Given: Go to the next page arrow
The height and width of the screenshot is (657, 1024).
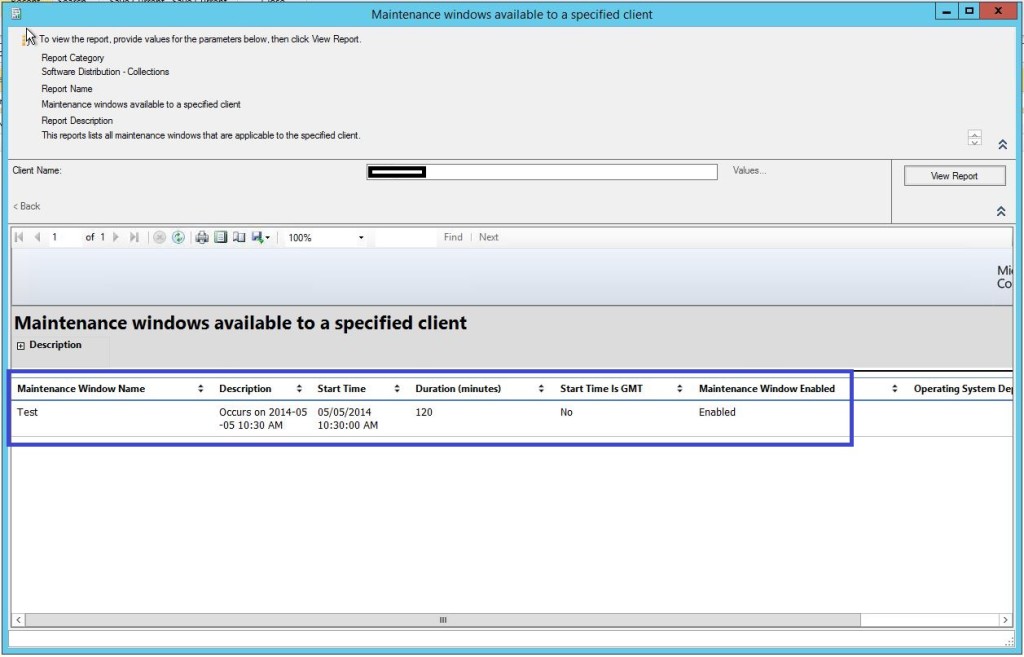Looking at the screenshot, I should 116,238.
